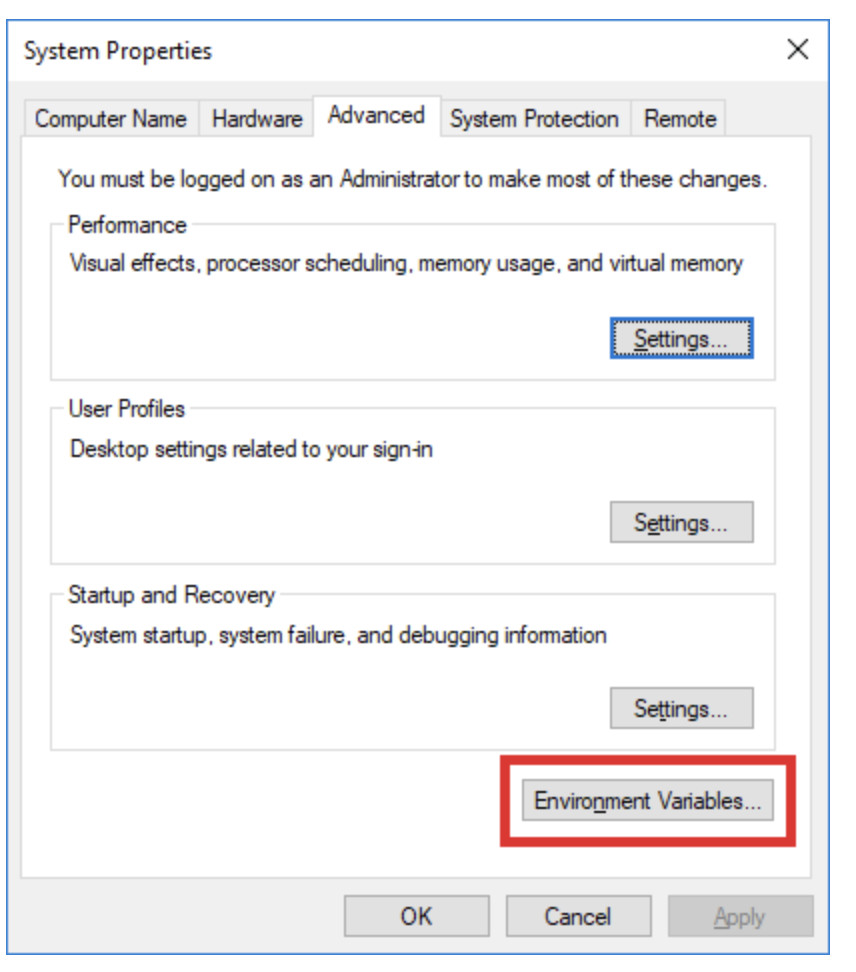Switch to the Remote tab
The height and width of the screenshot is (972, 856).
coord(679,118)
